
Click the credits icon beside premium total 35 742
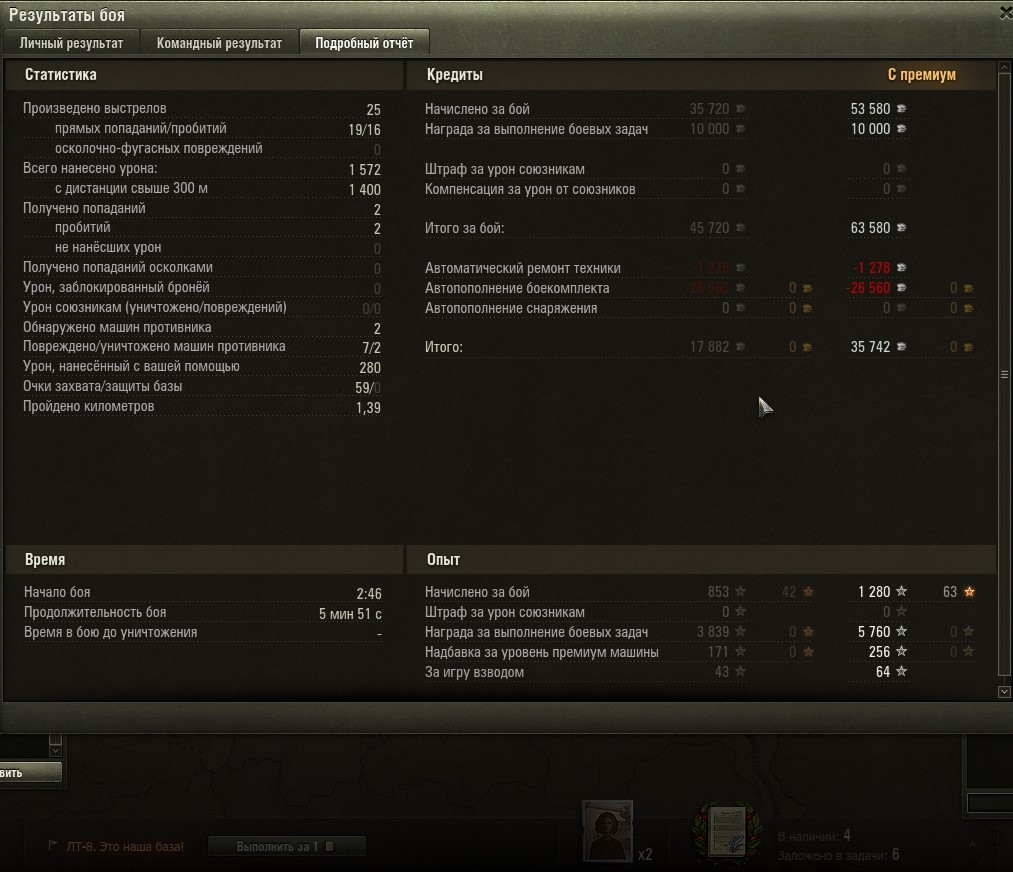coord(901,347)
